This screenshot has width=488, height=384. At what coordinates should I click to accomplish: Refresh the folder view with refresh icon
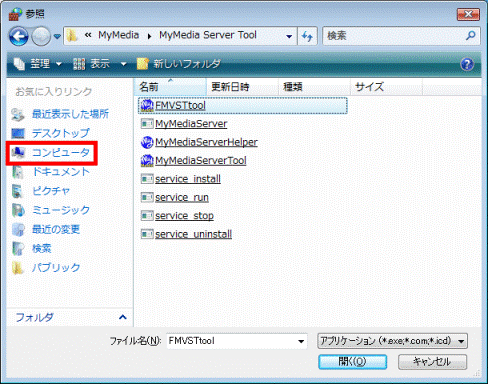point(307,36)
